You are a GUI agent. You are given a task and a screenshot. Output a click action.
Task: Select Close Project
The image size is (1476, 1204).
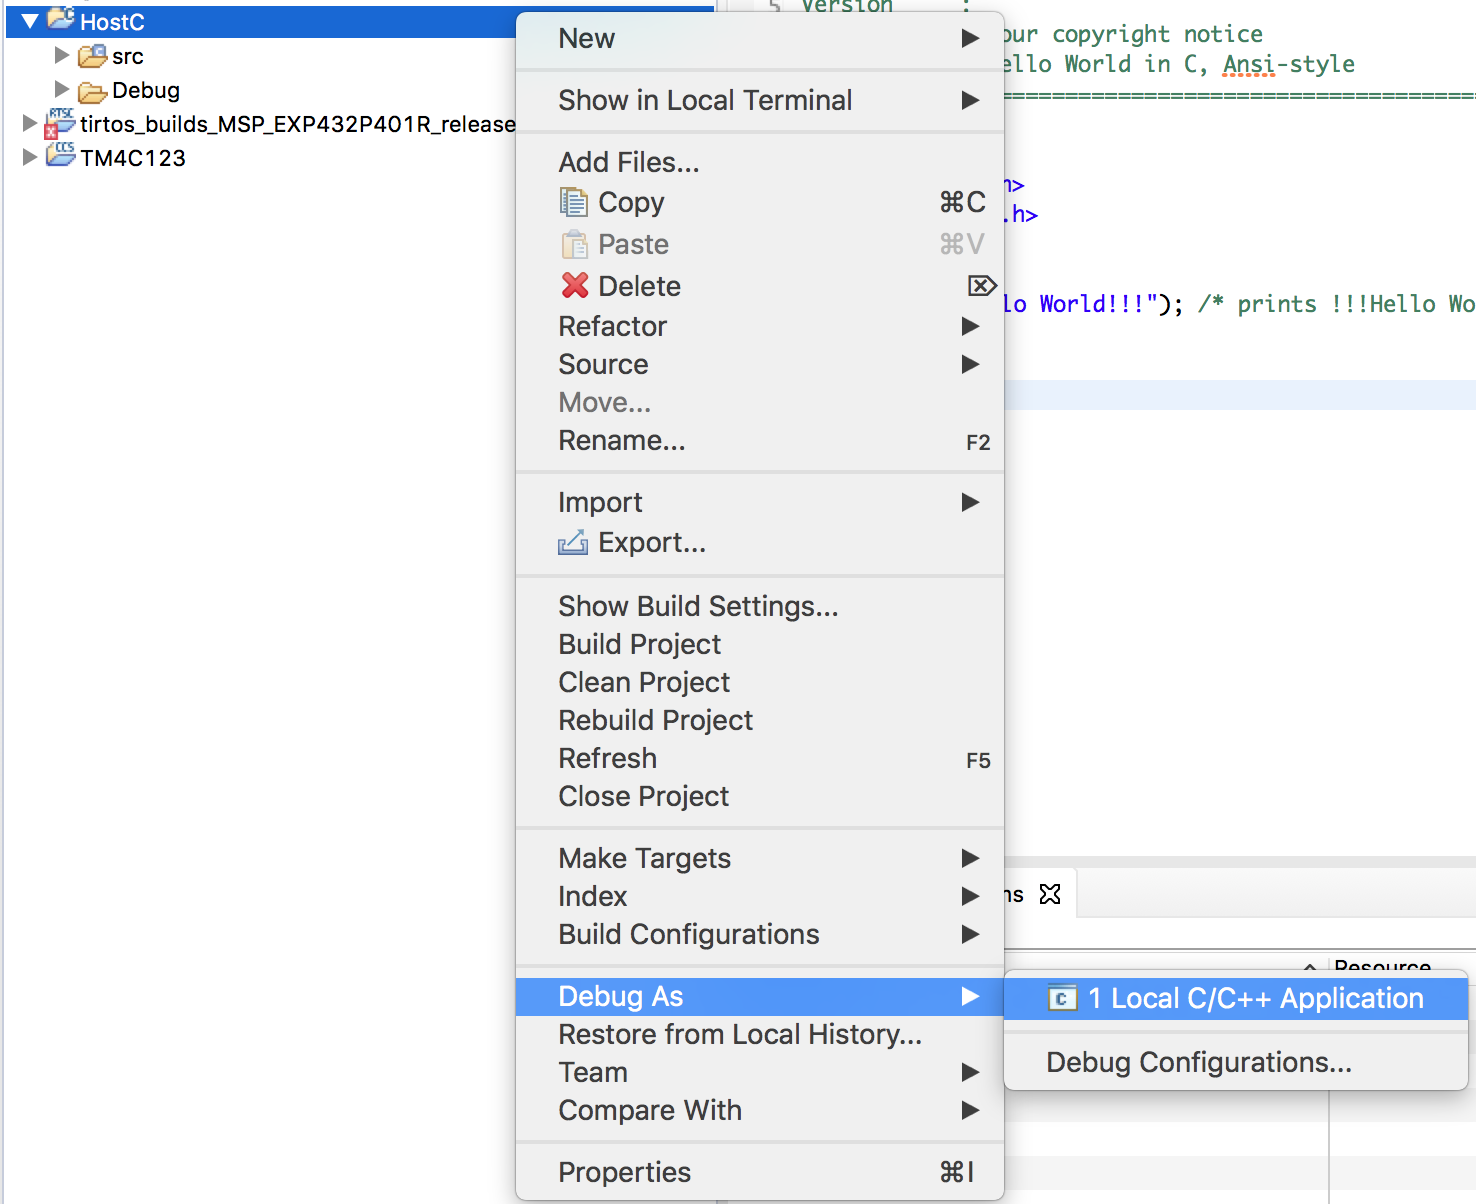coord(760,796)
